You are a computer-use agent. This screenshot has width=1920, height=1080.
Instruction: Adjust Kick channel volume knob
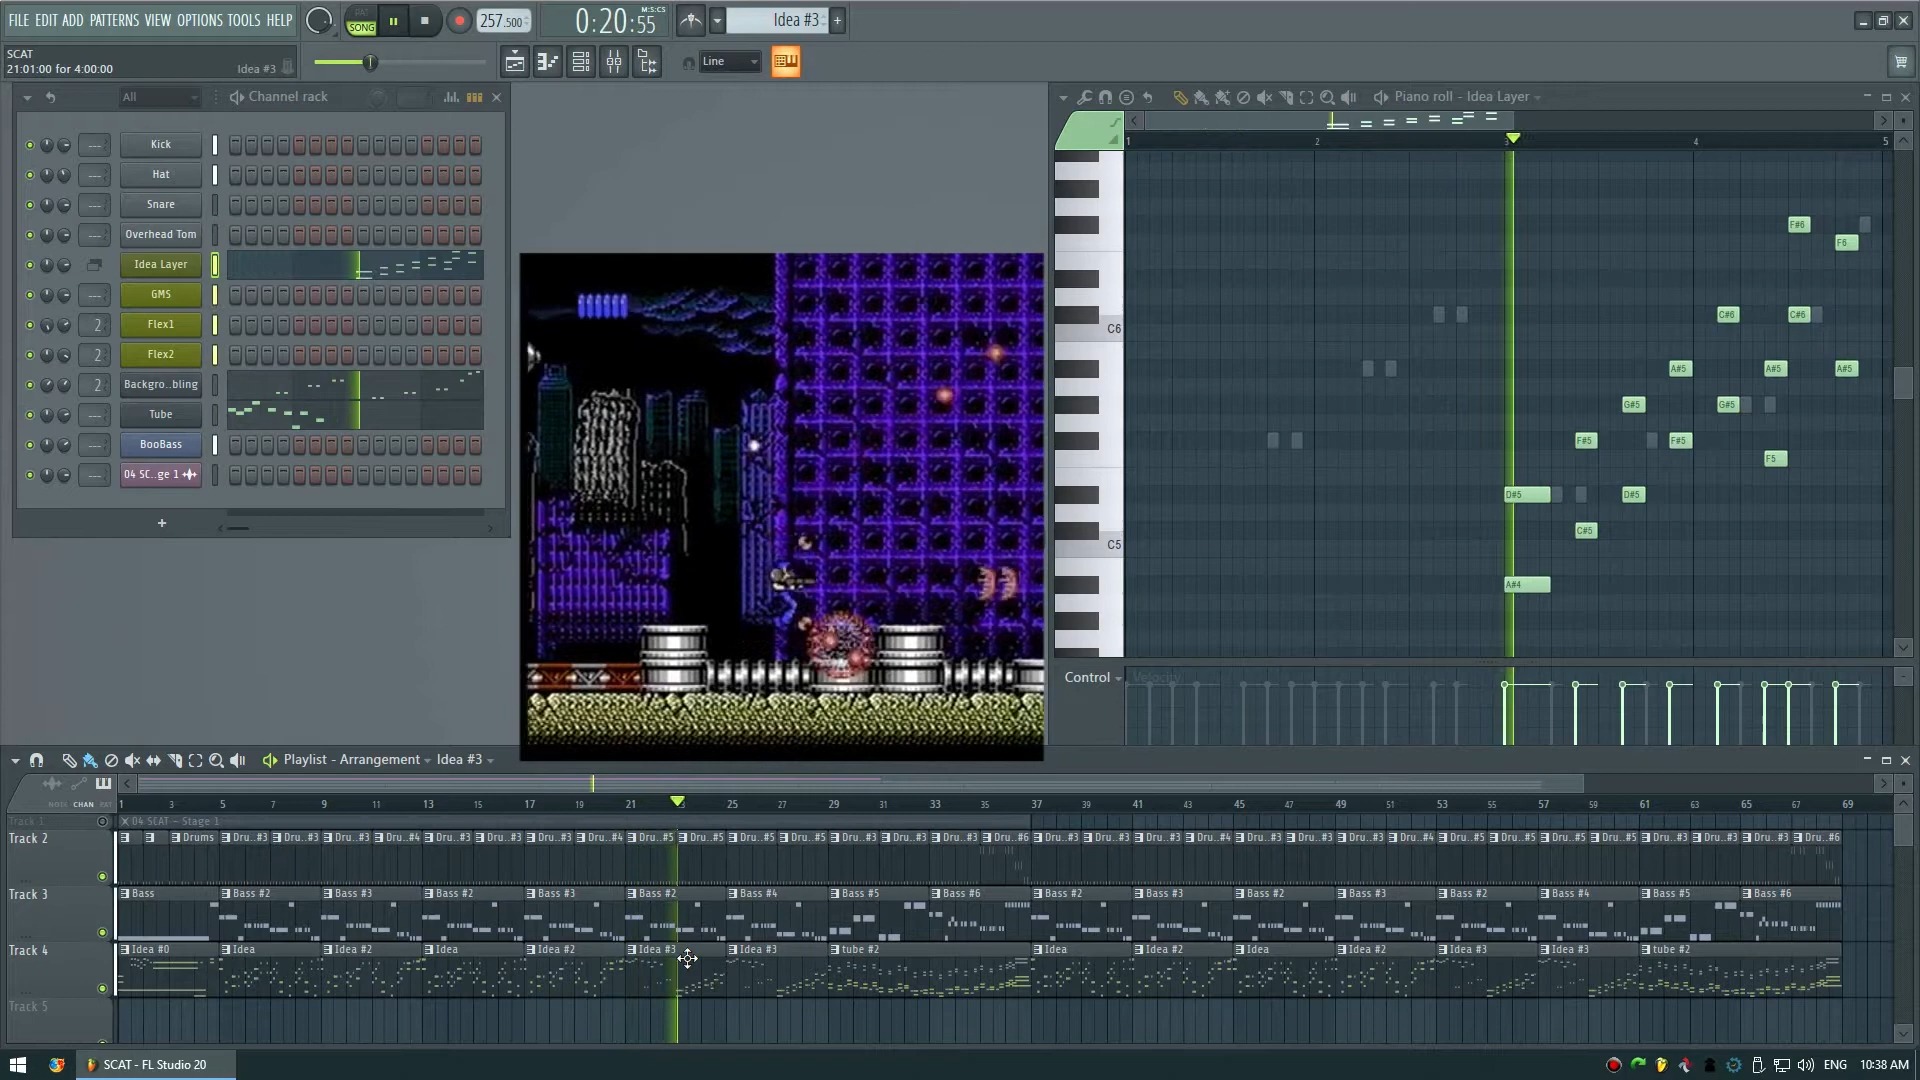[x=64, y=145]
